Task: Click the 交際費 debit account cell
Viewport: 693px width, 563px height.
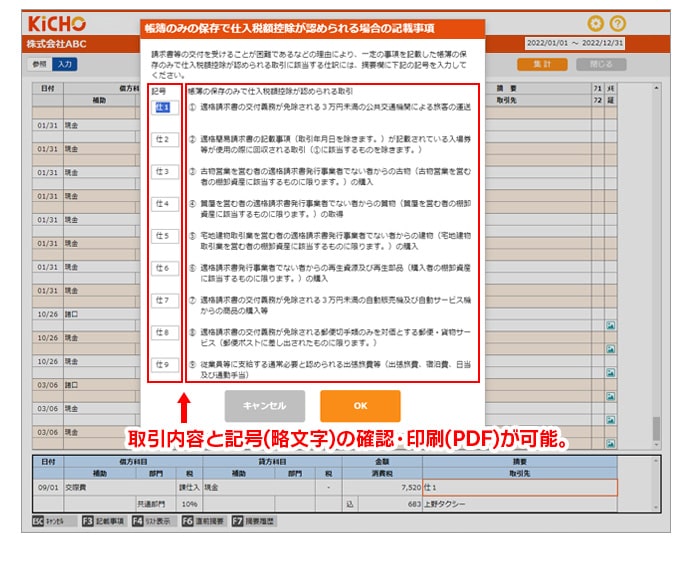Action: click(x=120, y=487)
